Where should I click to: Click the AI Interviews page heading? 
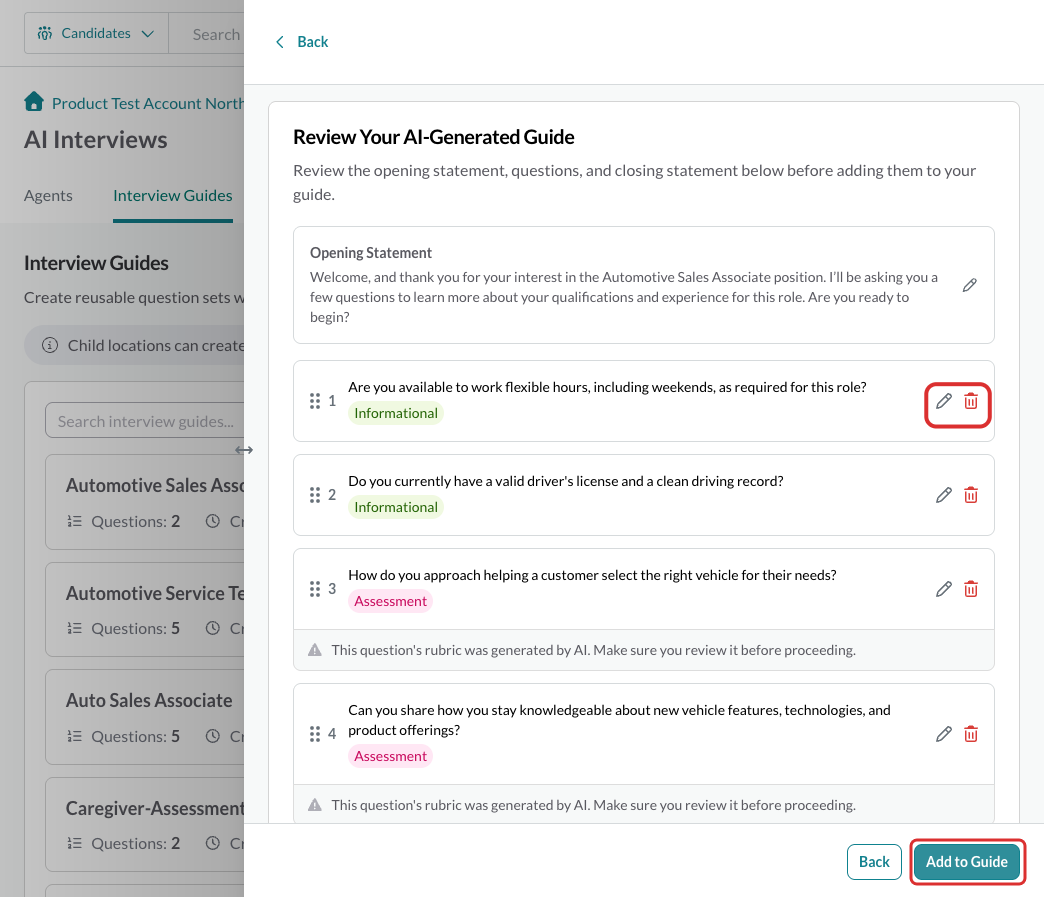(x=96, y=140)
